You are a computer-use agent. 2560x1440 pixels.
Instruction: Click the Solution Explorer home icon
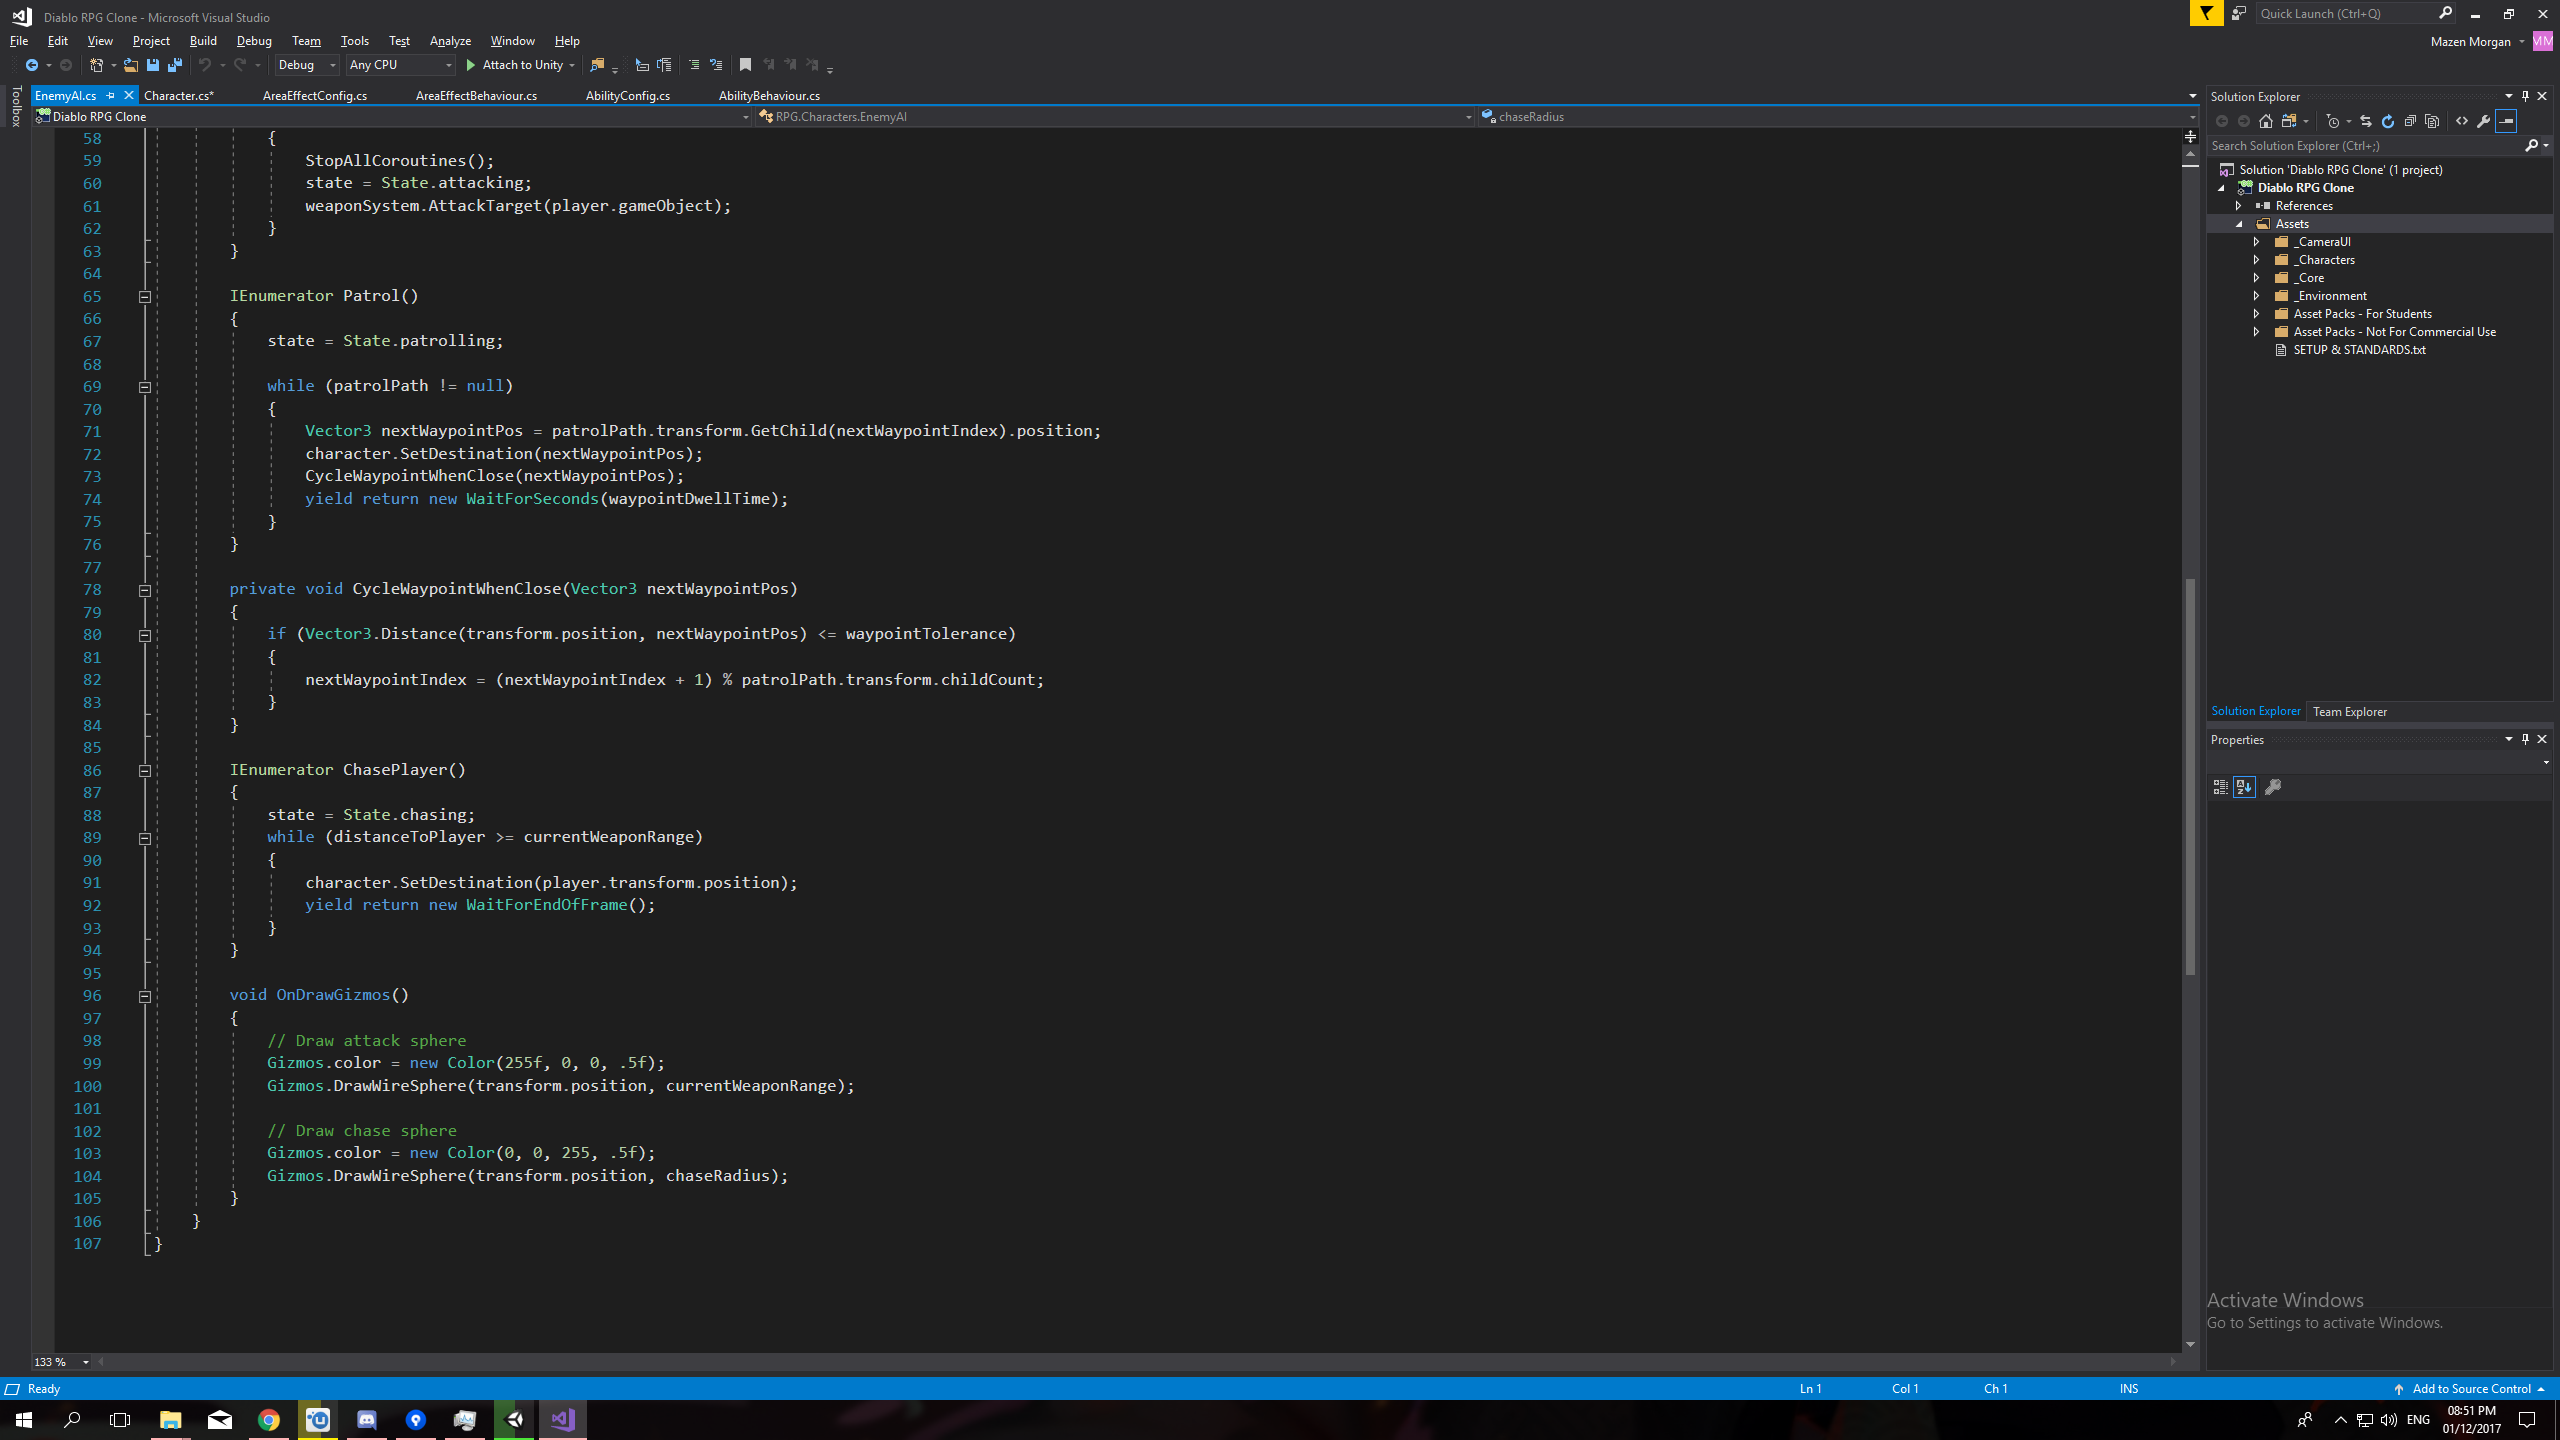point(2266,121)
